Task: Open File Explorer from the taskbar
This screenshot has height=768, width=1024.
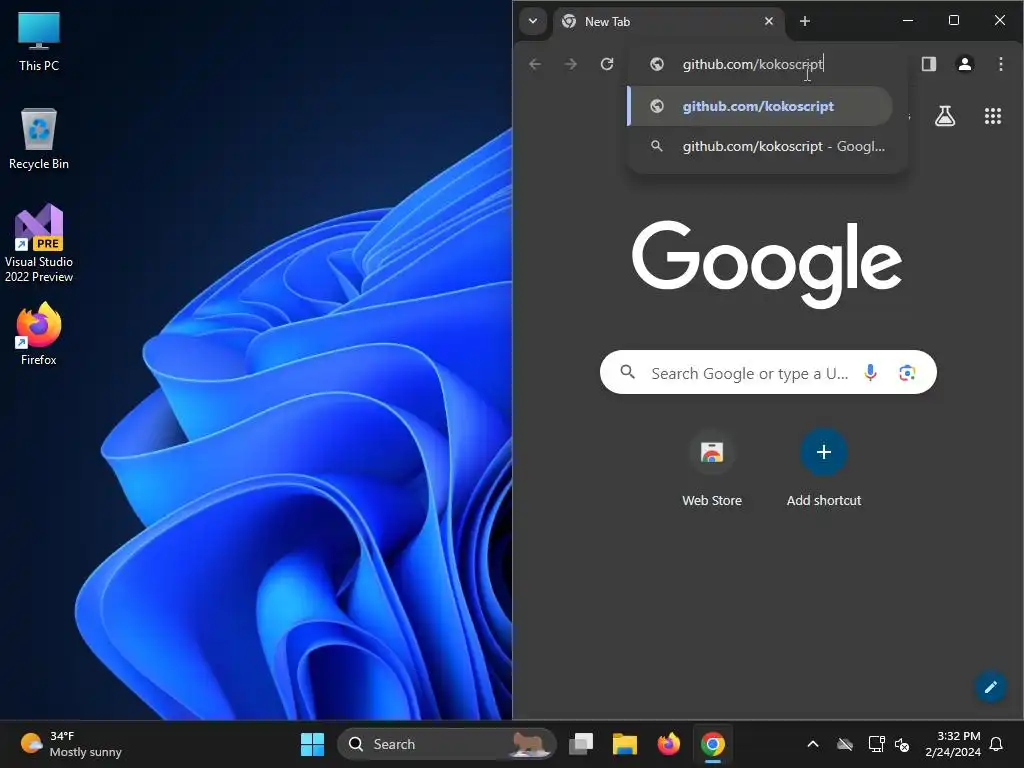Action: pos(624,744)
